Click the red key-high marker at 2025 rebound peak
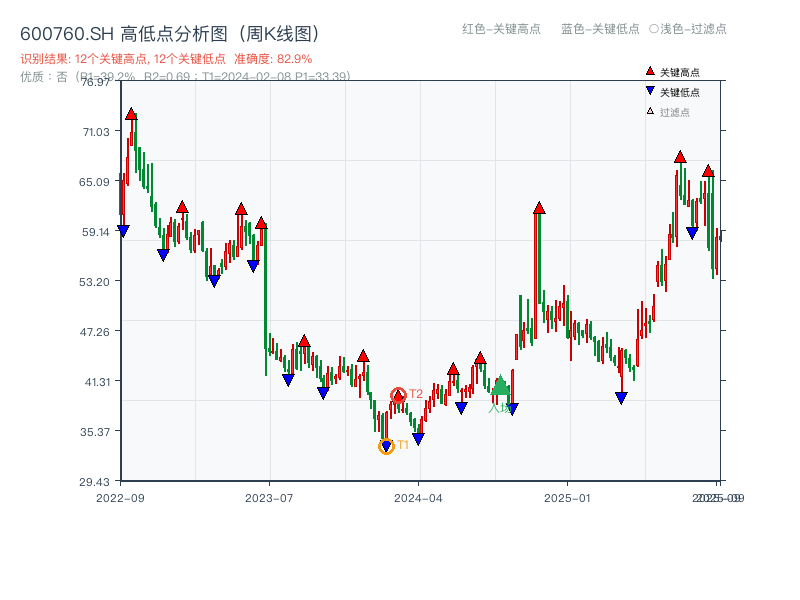Screen dimensions: 800x600 click(679, 156)
